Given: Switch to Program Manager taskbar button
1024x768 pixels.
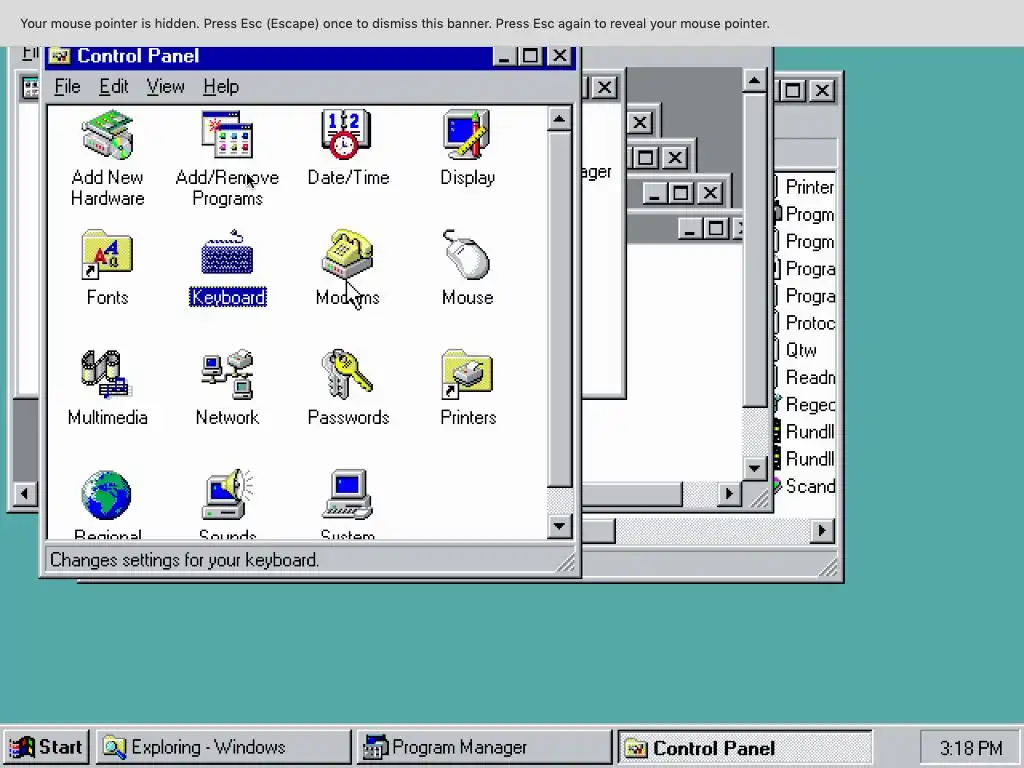Looking at the screenshot, I should (484, 747).
